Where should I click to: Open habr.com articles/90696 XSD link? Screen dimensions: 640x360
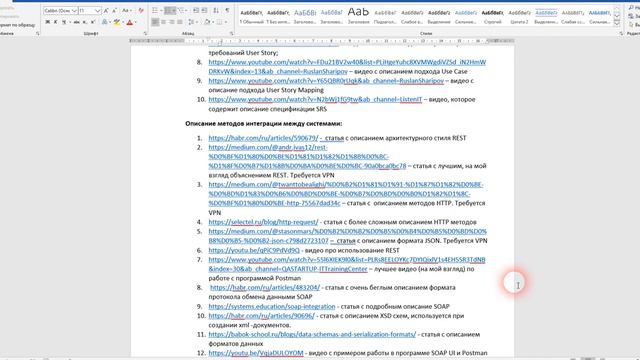[261, 316]
